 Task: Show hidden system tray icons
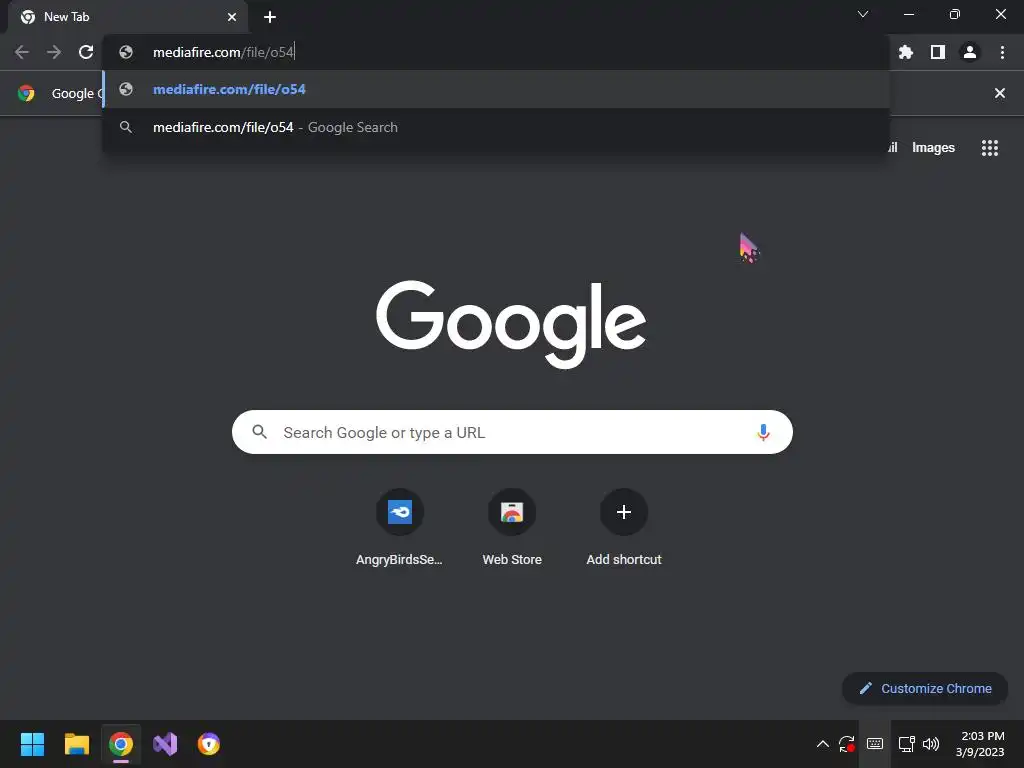pyautogui.click(x=822, y=744)
